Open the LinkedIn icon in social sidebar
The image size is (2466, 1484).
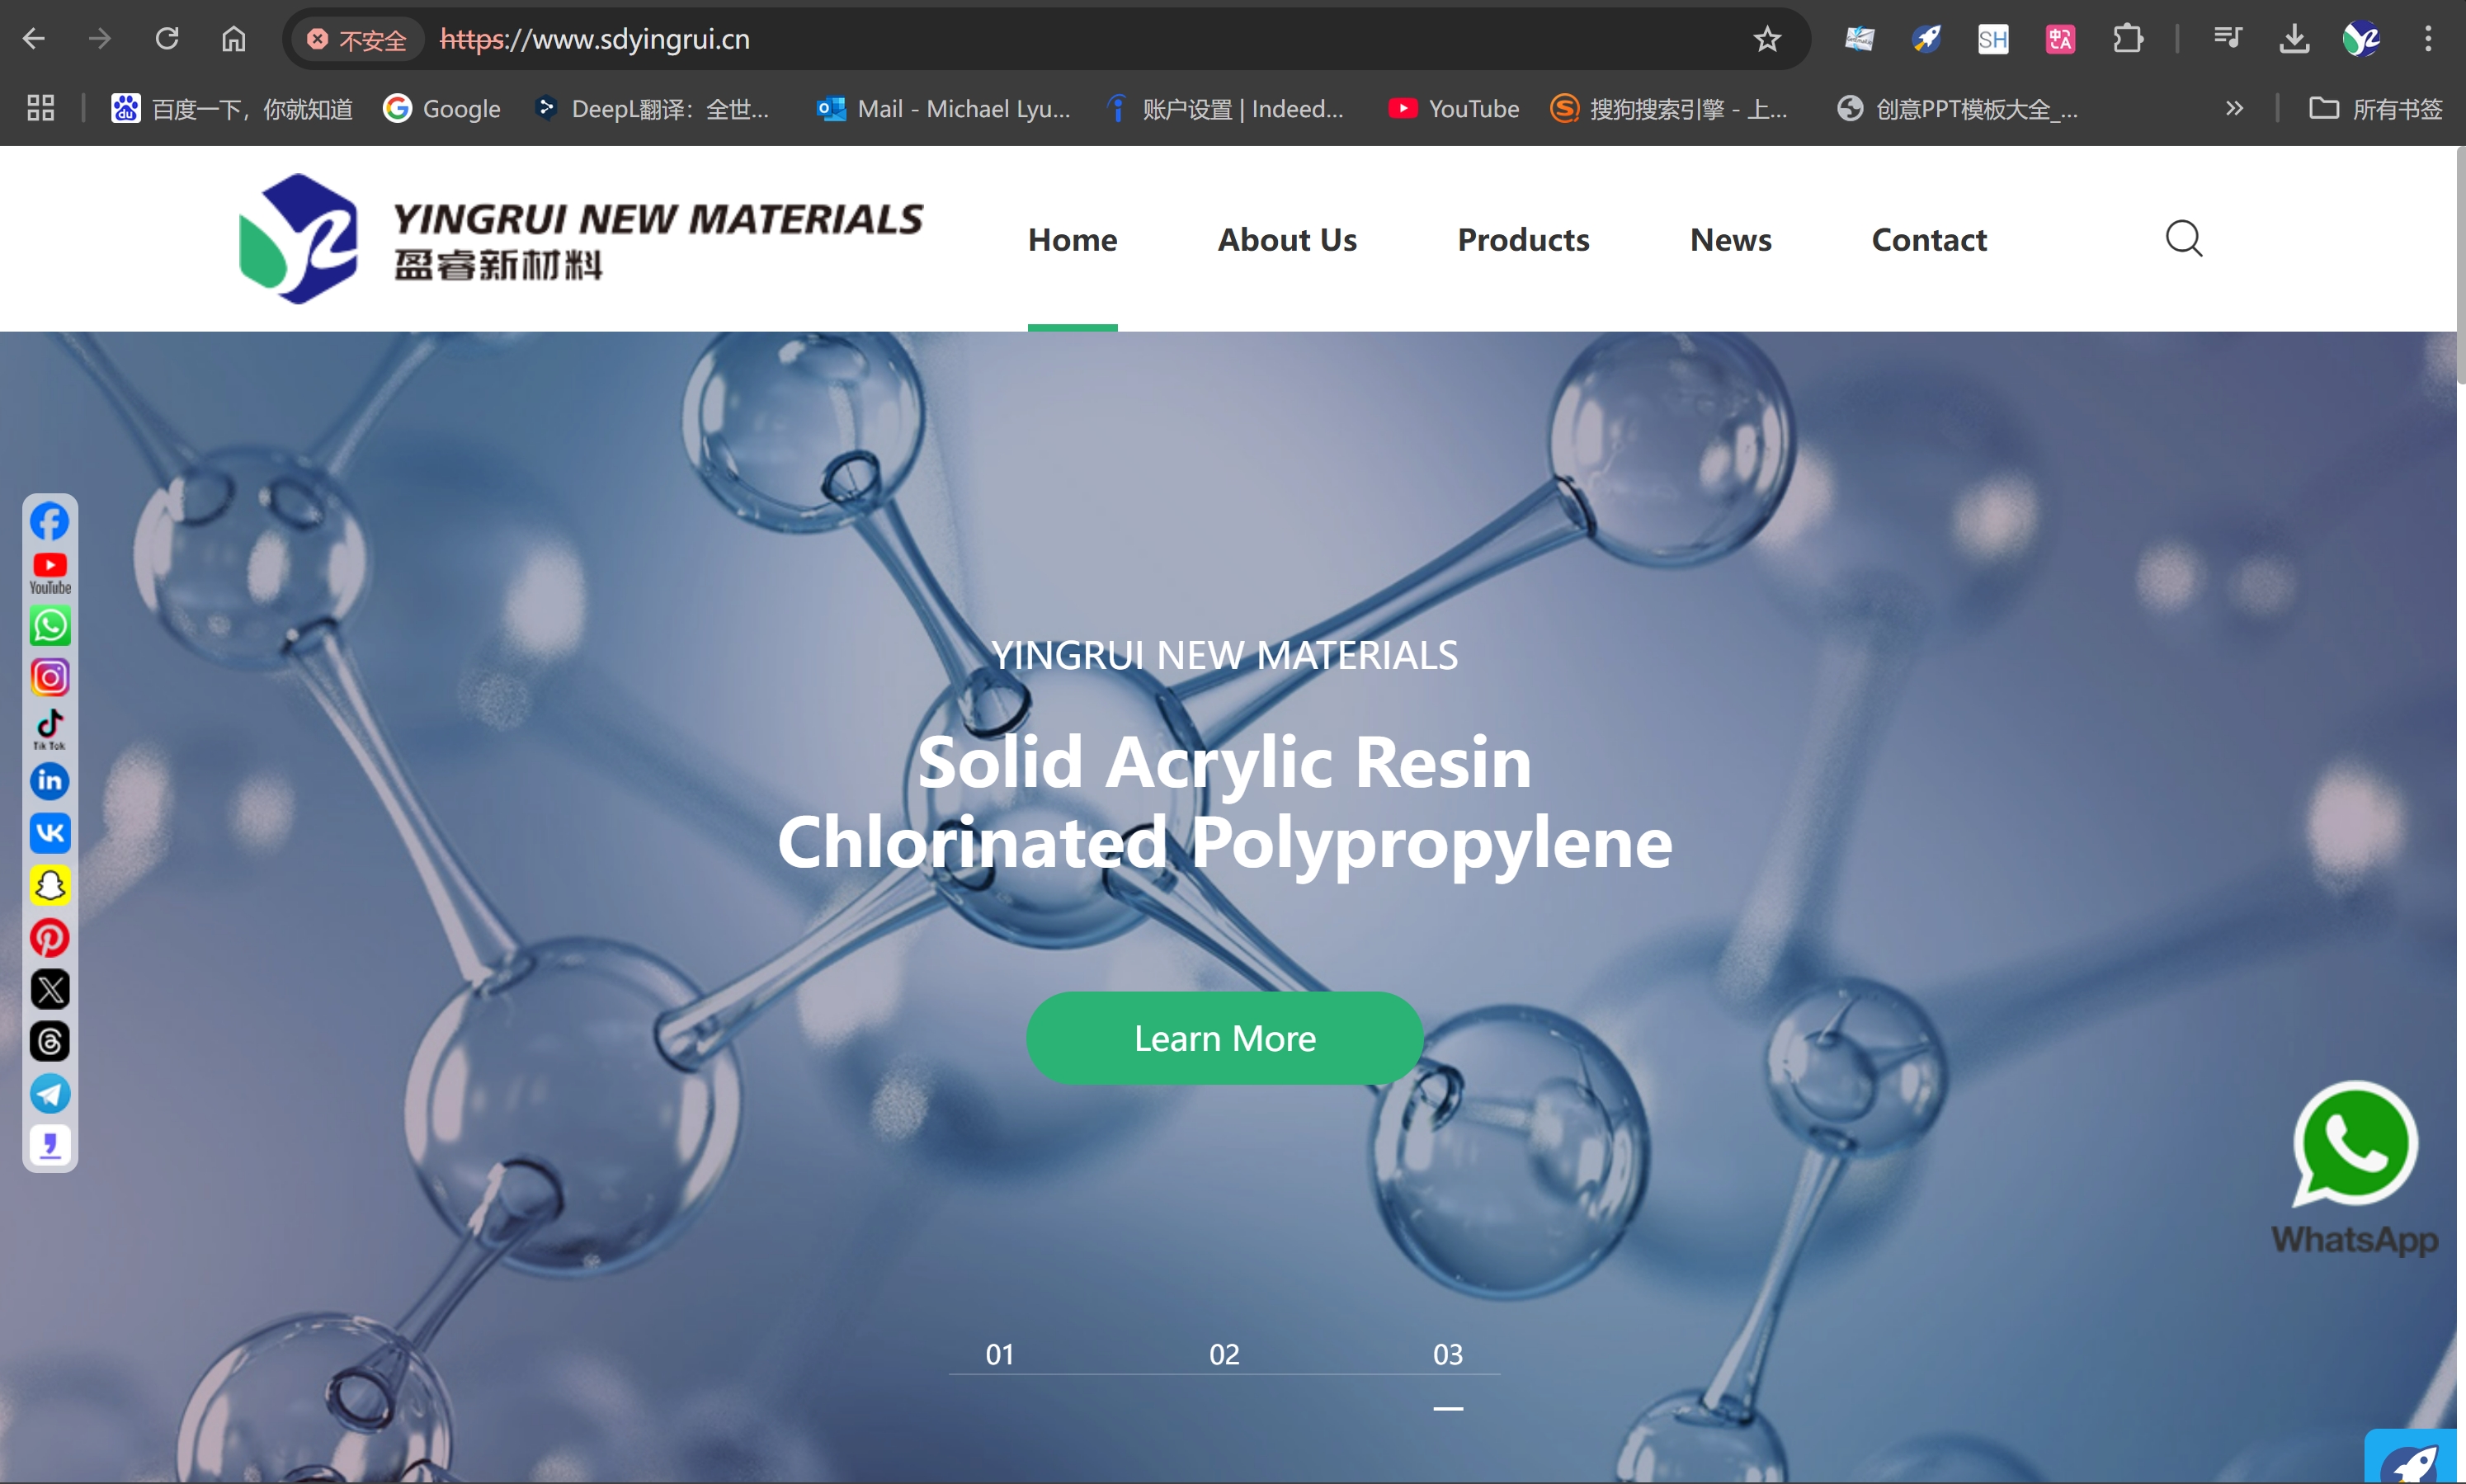50,781
